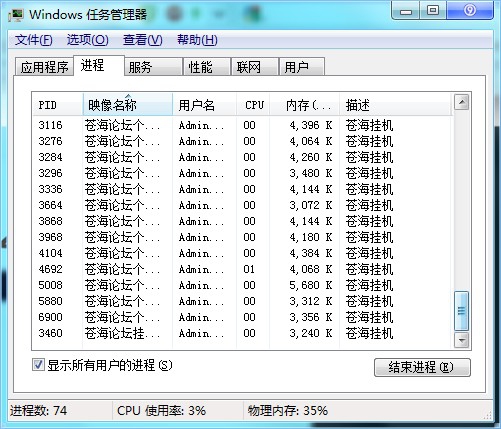Click the 进程数: 74 status entry
This screenshot has width=501, height=429.
click(x=39, y=411)
